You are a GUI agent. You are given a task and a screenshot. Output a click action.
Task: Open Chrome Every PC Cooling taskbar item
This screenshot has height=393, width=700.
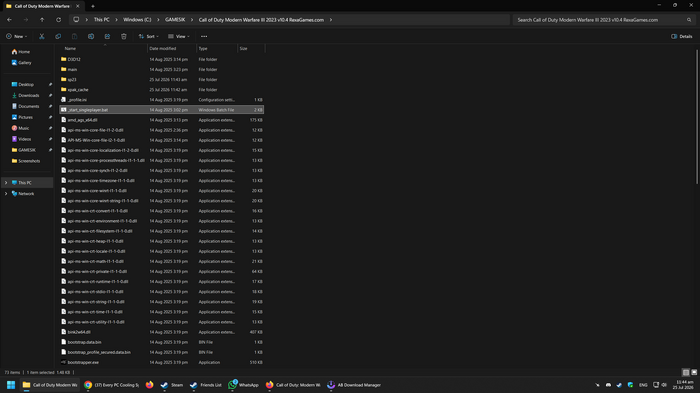tap(112, 385)
